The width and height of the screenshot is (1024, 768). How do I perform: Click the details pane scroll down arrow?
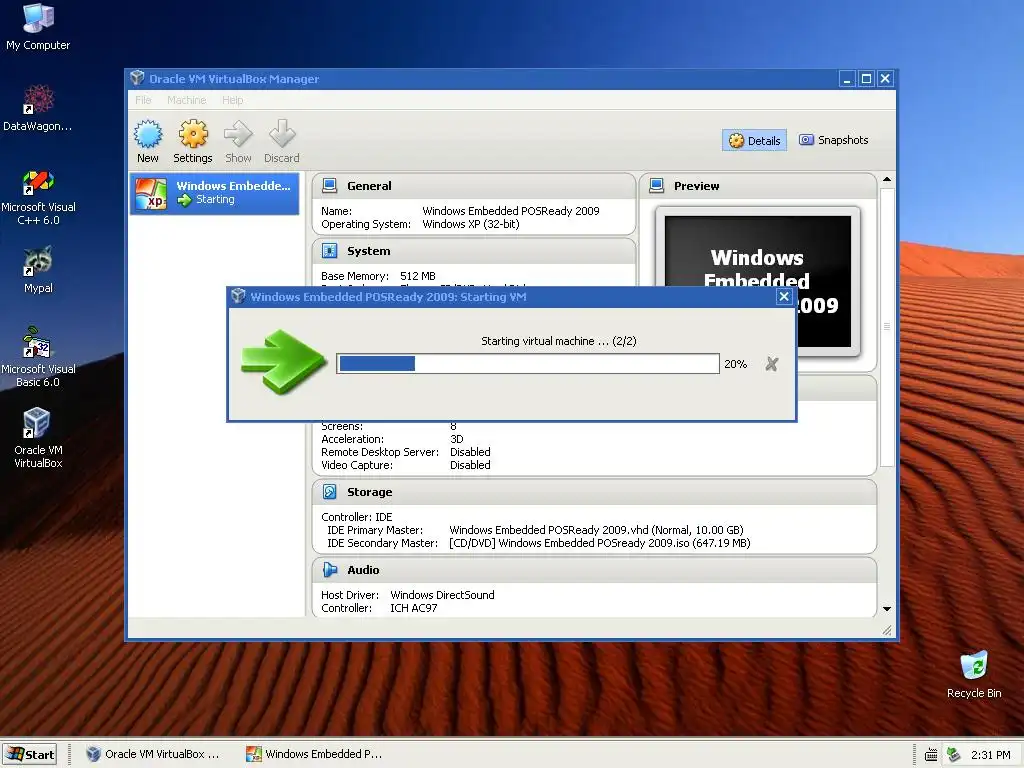[887, 609]
